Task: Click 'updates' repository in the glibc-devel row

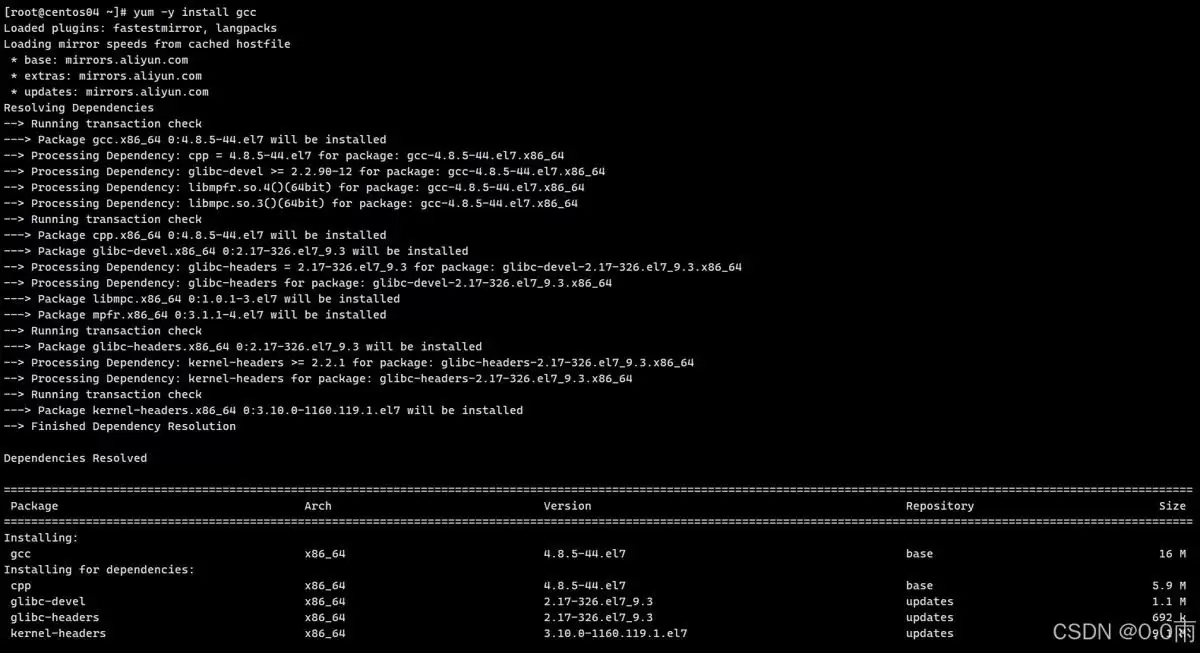Action: (930, 603)
